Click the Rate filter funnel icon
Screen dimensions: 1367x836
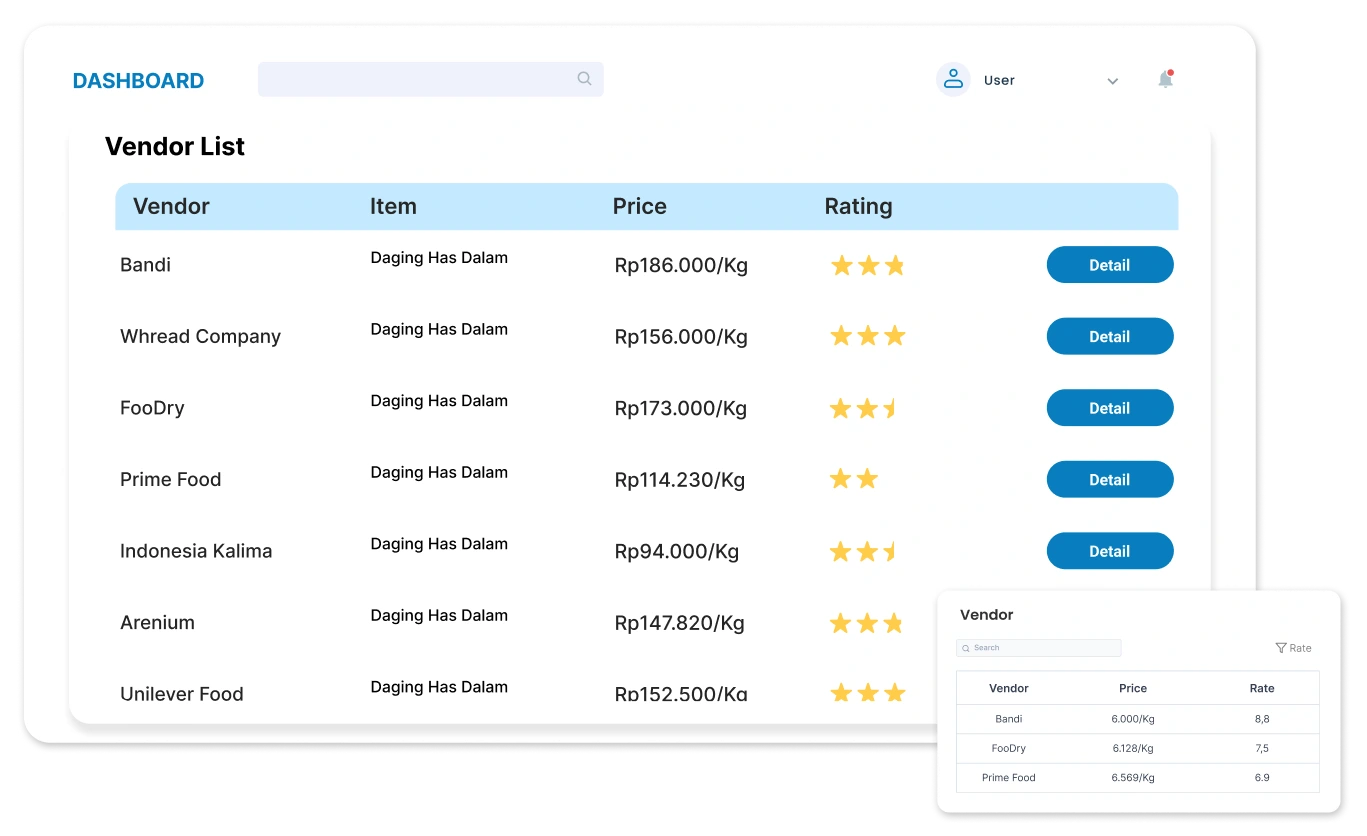click(1281, 648)
